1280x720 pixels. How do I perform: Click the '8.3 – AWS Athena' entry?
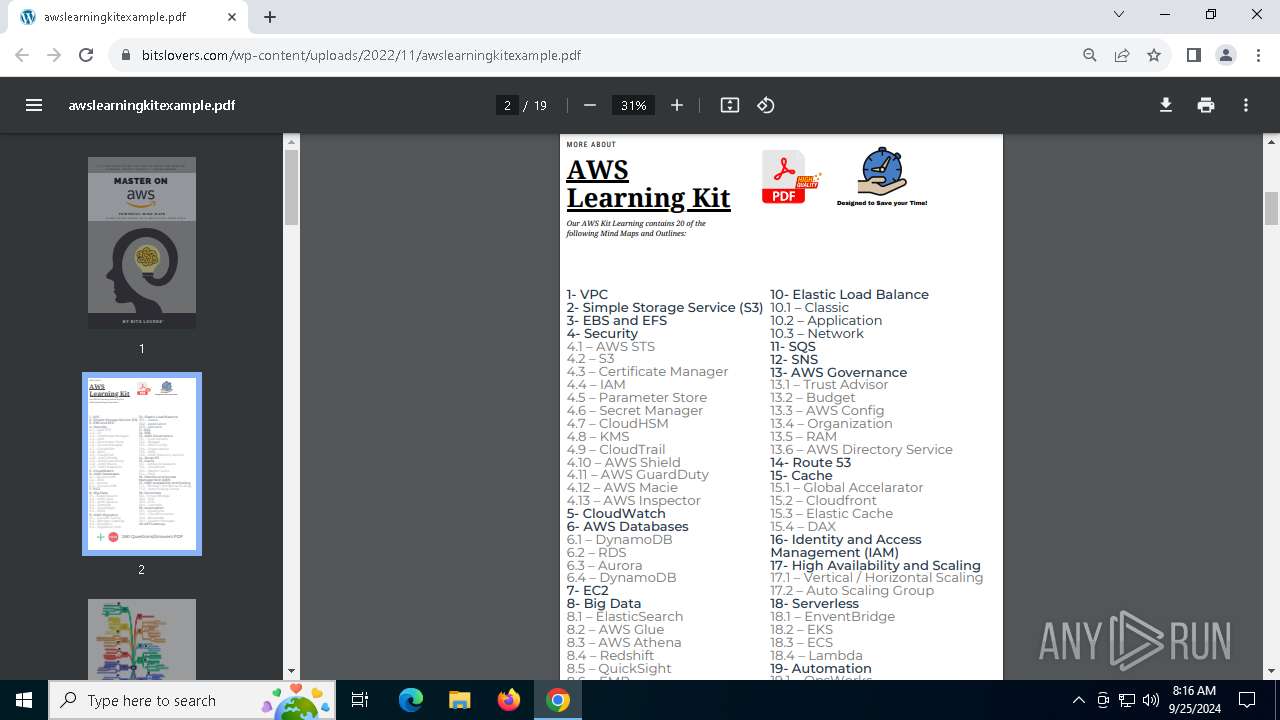click(624, 643)
